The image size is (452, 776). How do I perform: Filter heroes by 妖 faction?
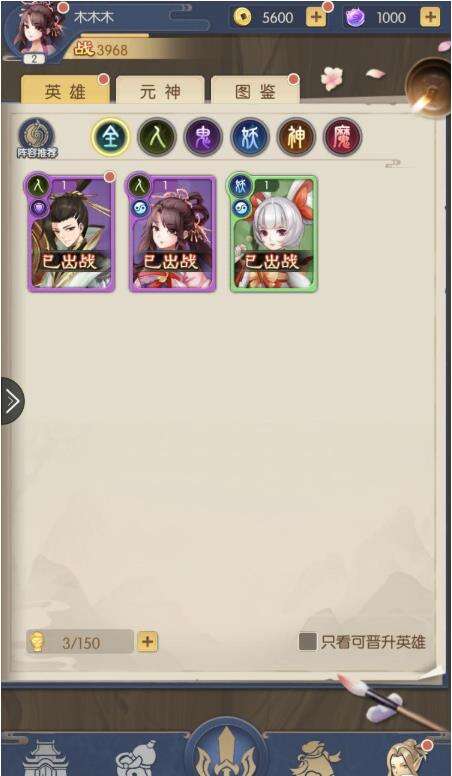(250, 137)
